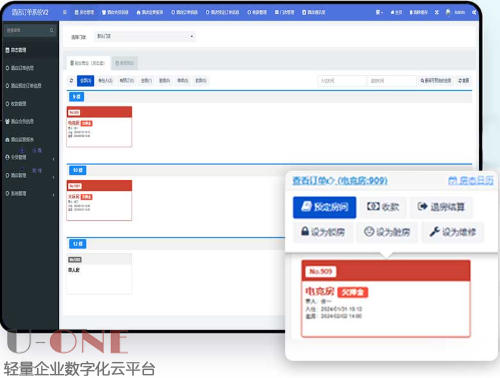Click the 设为脏房 button

[x=387, y=232]
